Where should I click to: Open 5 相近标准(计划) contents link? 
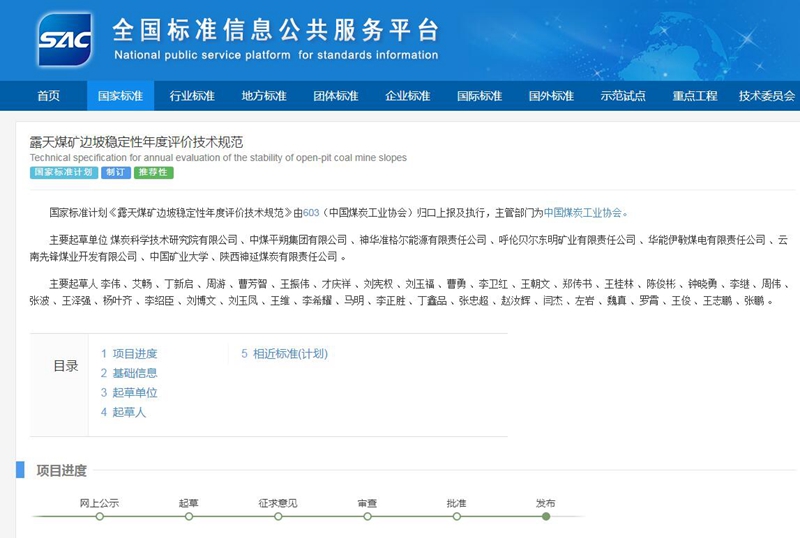(x=284, y=354)
